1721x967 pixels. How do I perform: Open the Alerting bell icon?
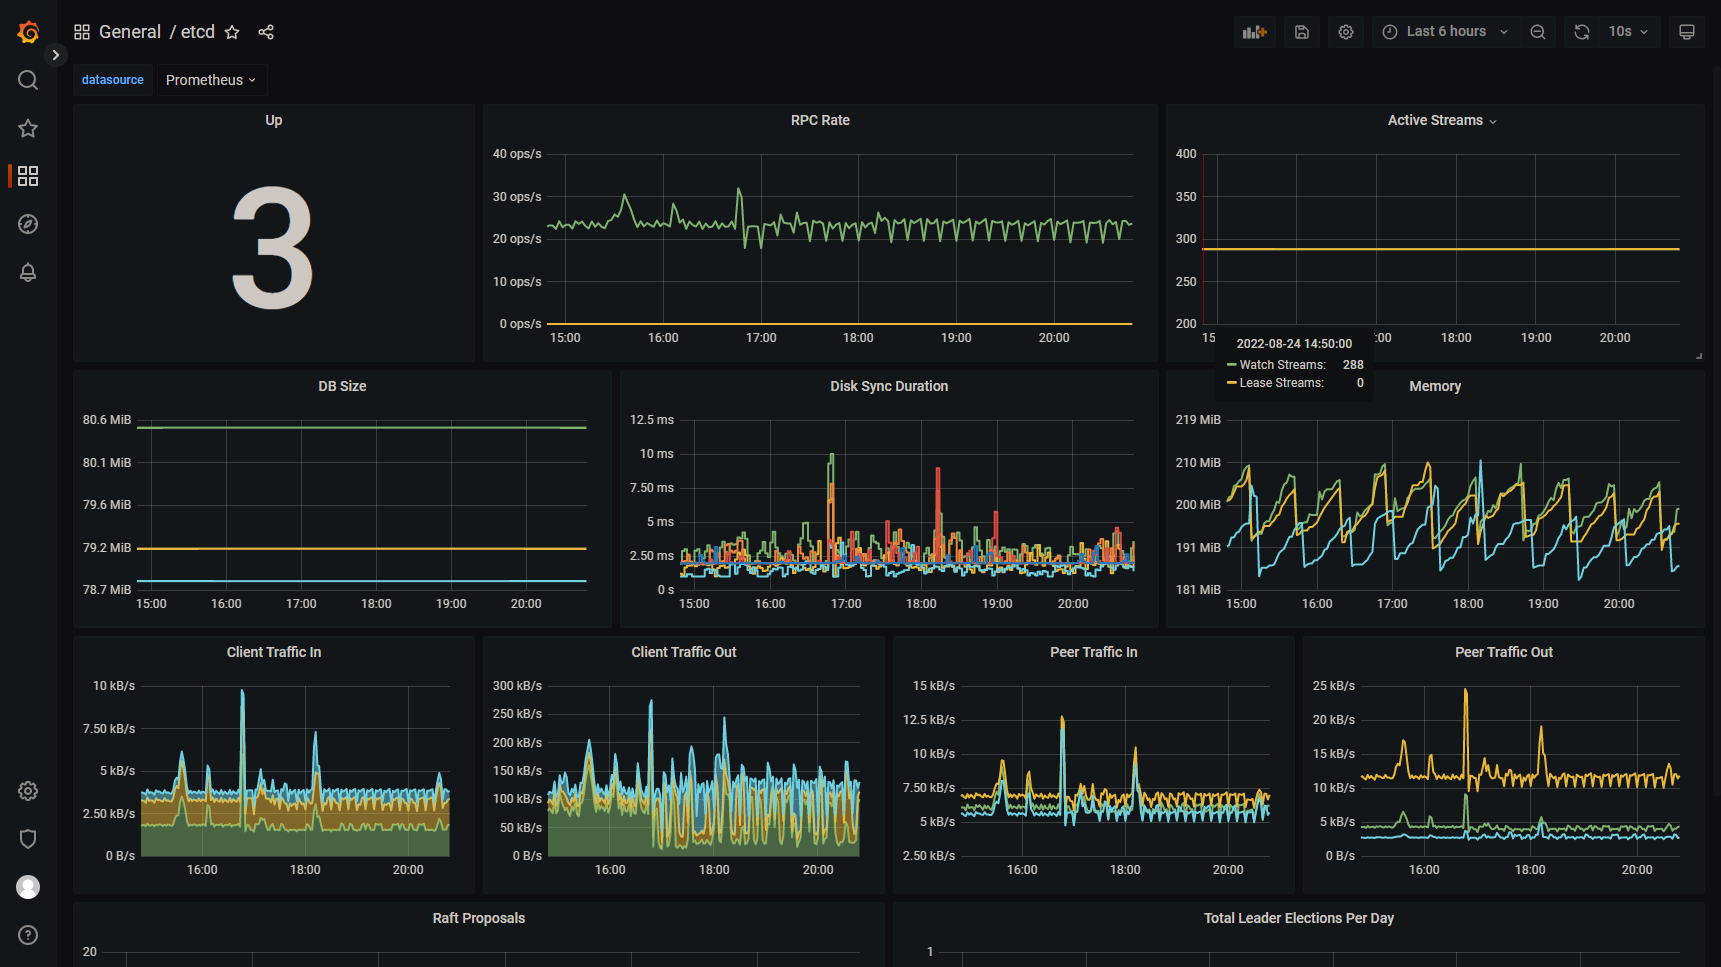coord(28,272)
